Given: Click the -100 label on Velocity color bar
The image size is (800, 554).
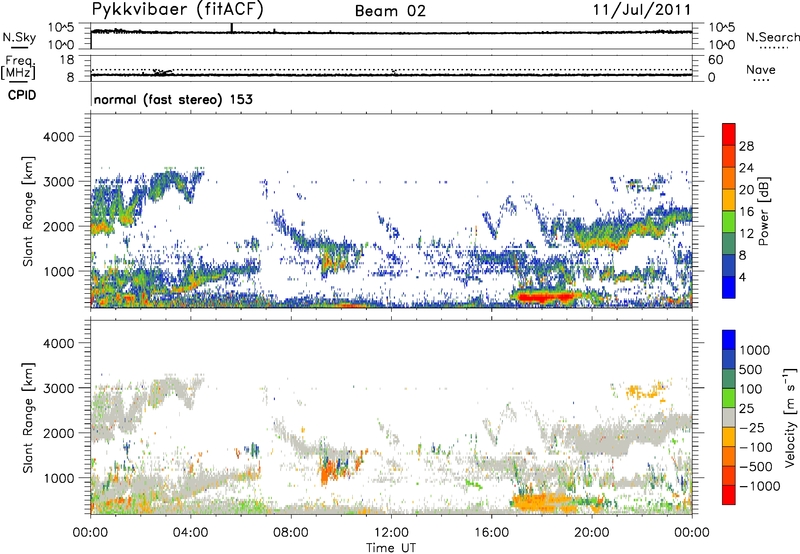Looking at the screenshot, I should pos(756,447).
